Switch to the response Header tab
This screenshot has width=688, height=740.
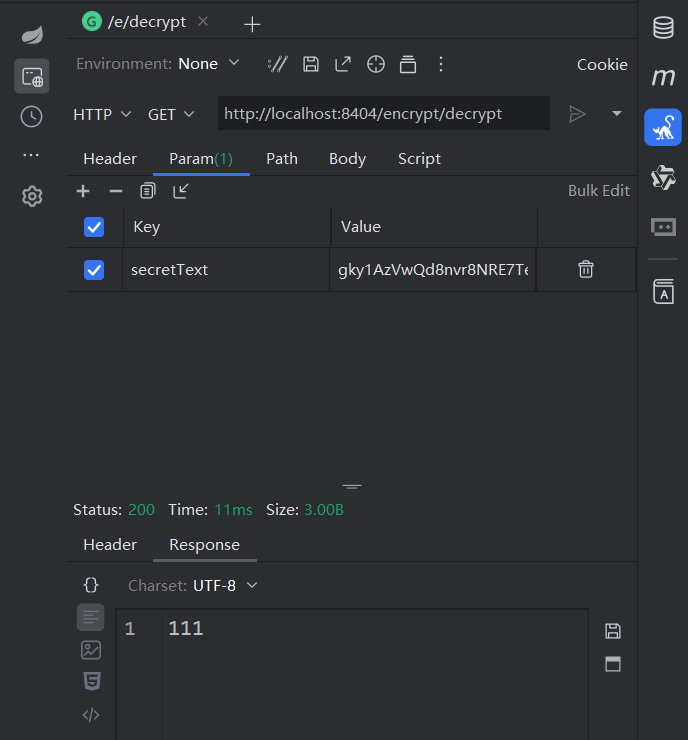point(110,545)
